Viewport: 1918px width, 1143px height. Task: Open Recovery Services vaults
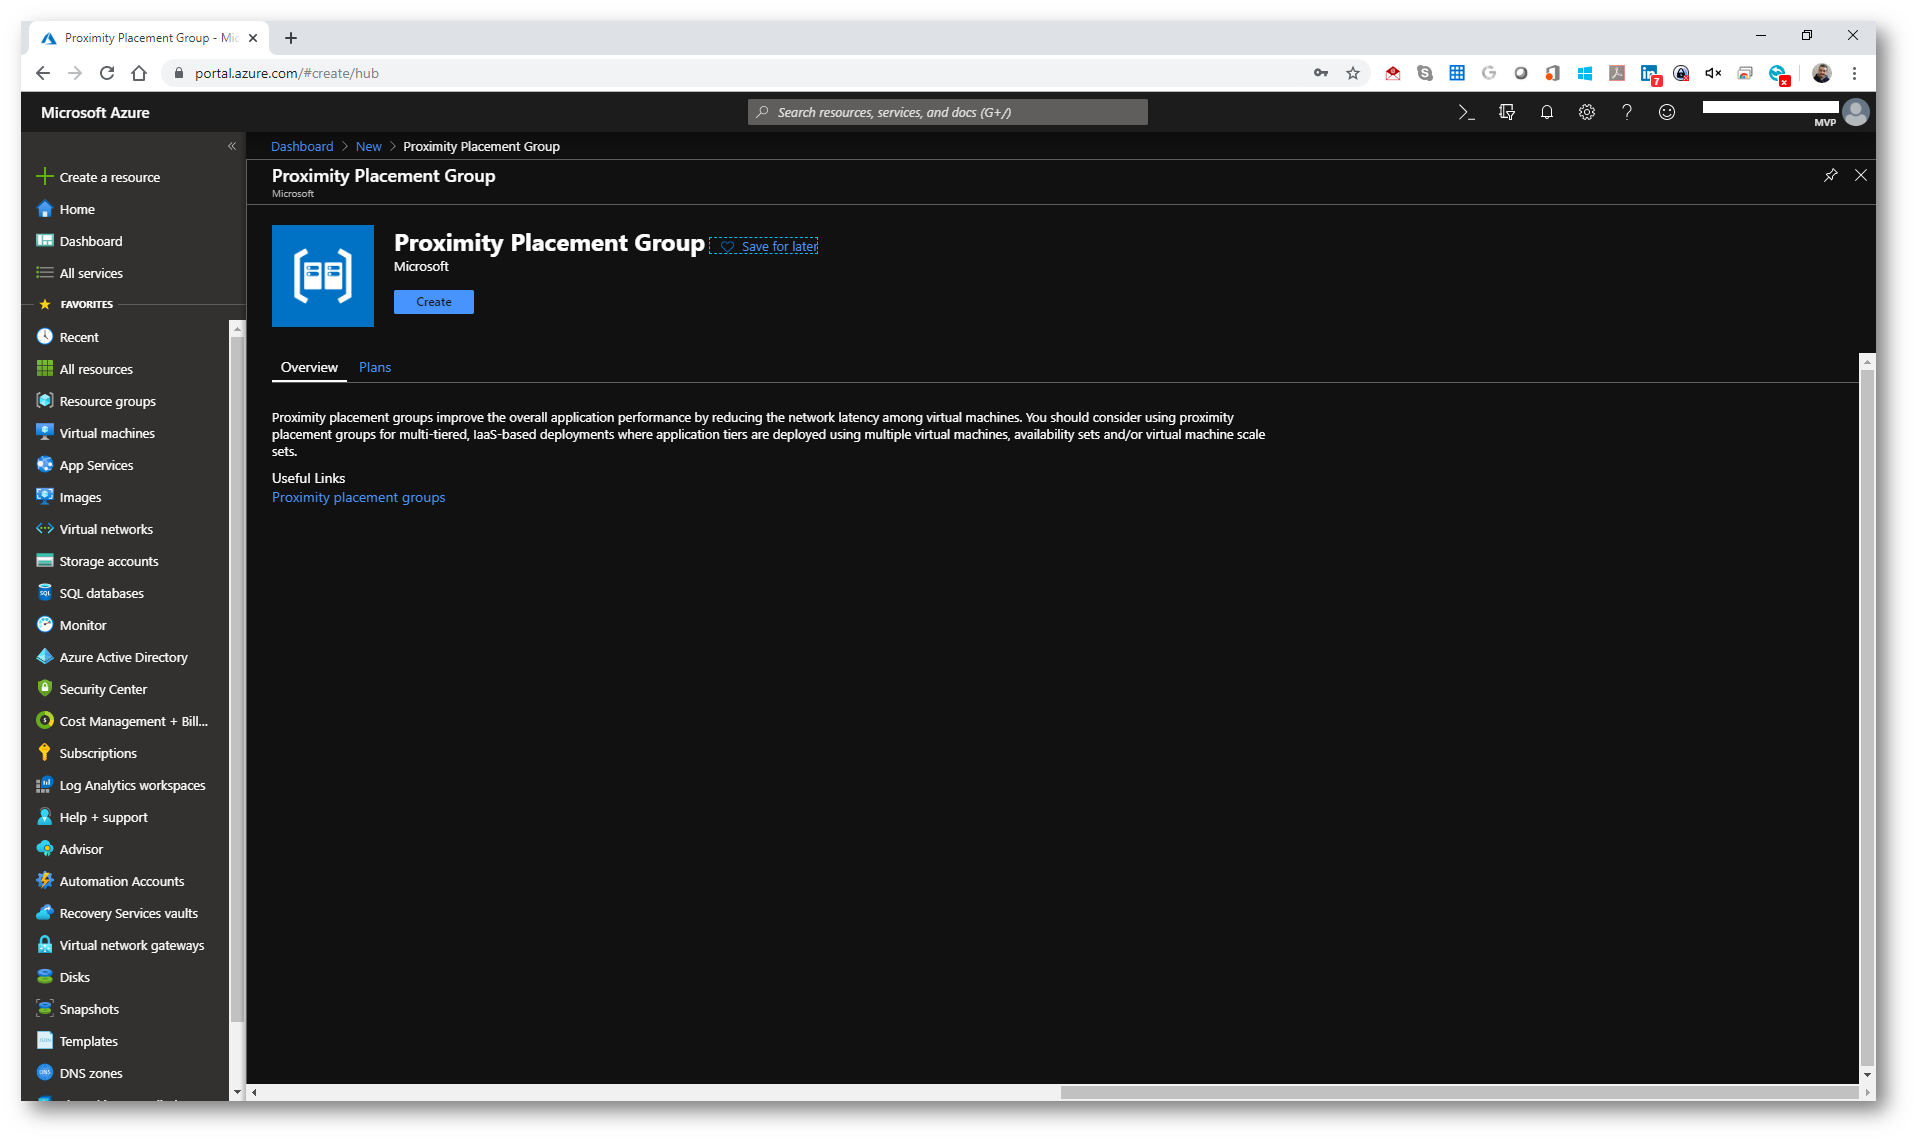(129, 913)
